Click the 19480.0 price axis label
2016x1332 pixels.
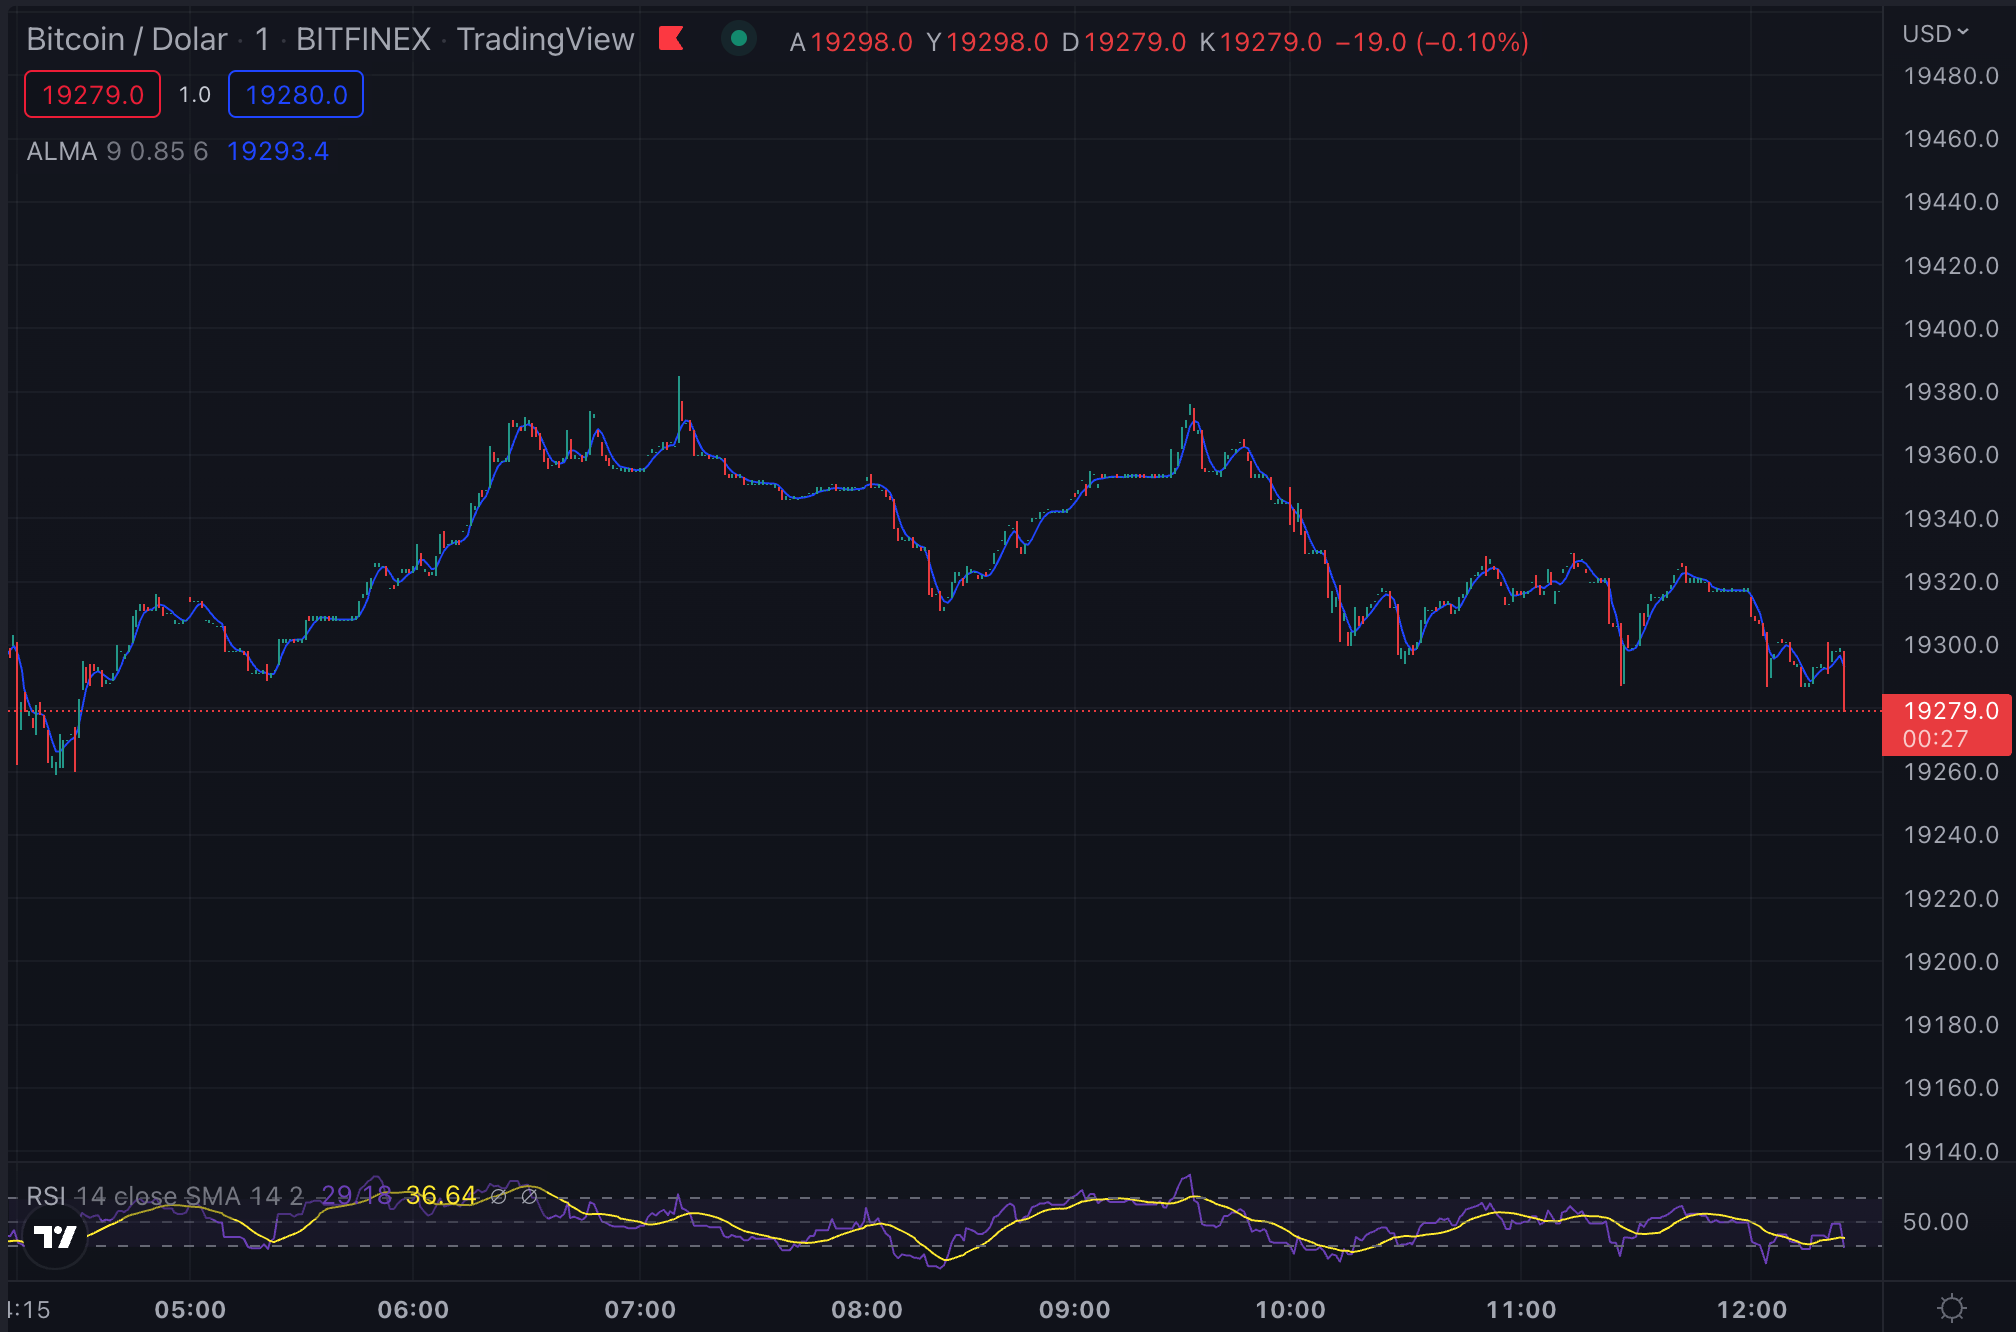1951,76
